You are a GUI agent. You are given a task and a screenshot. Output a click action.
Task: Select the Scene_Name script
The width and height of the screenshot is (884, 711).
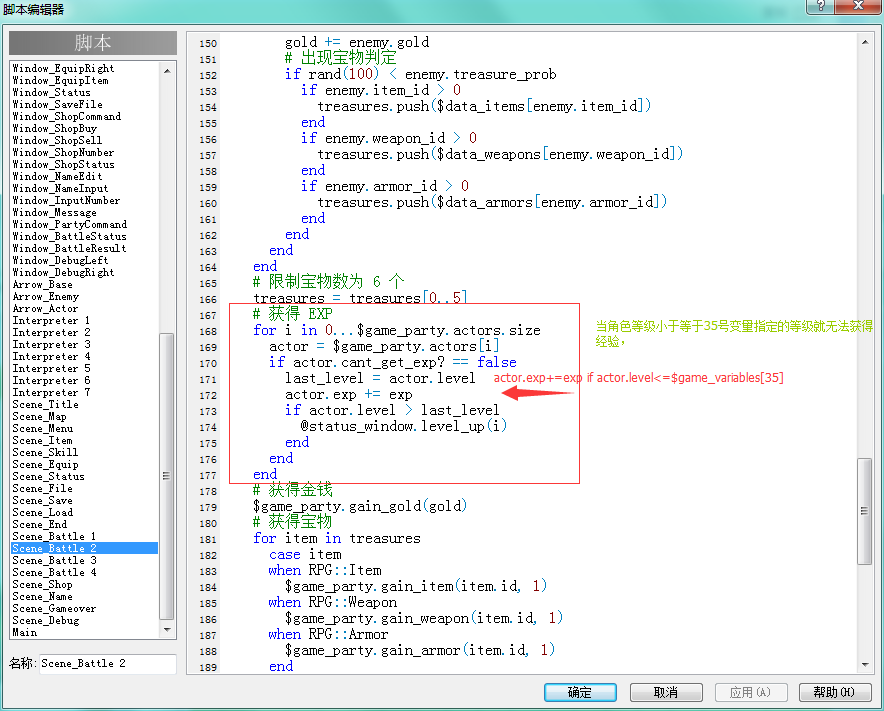[x=42, y=597]
